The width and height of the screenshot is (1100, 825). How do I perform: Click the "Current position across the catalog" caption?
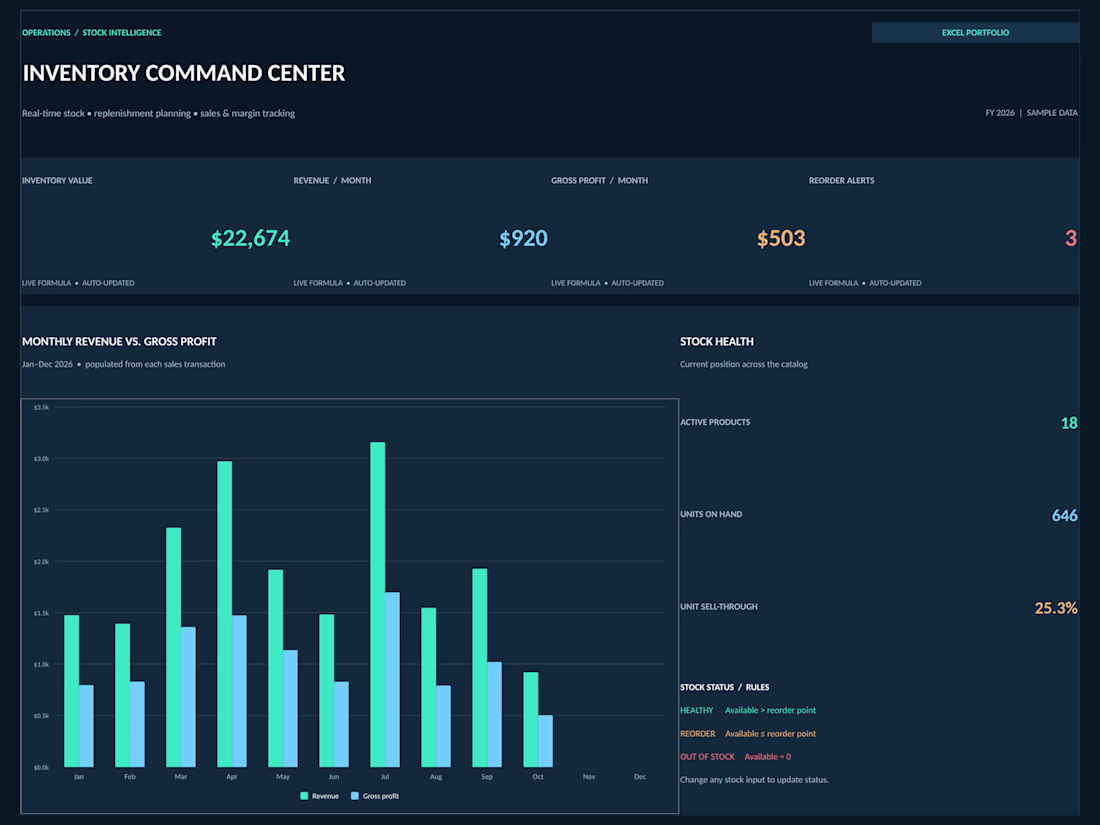pyautogui.click(x=744, y=364)
